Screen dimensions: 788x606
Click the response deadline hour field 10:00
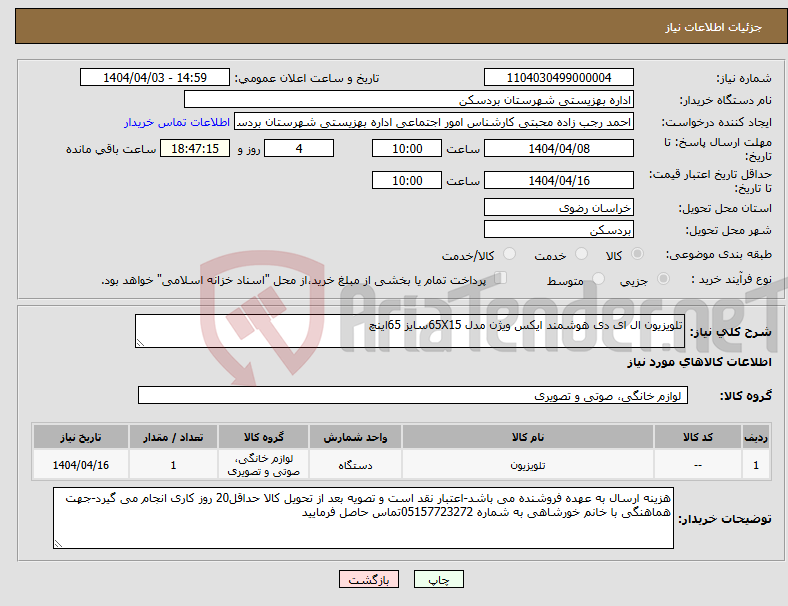click(407, 148)
